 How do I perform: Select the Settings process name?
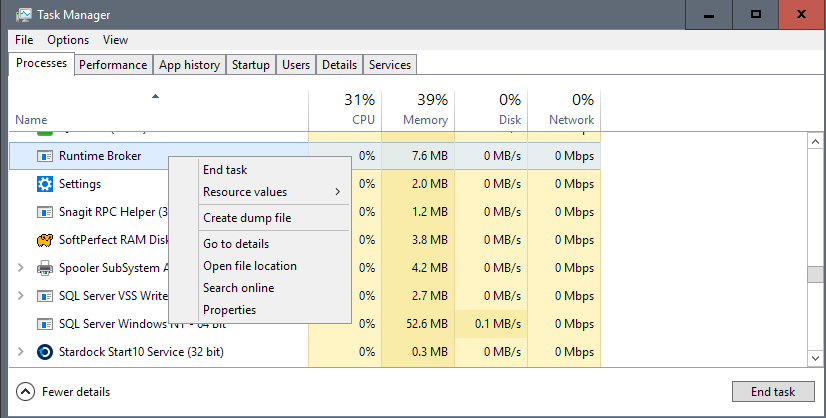click(80, 184)
